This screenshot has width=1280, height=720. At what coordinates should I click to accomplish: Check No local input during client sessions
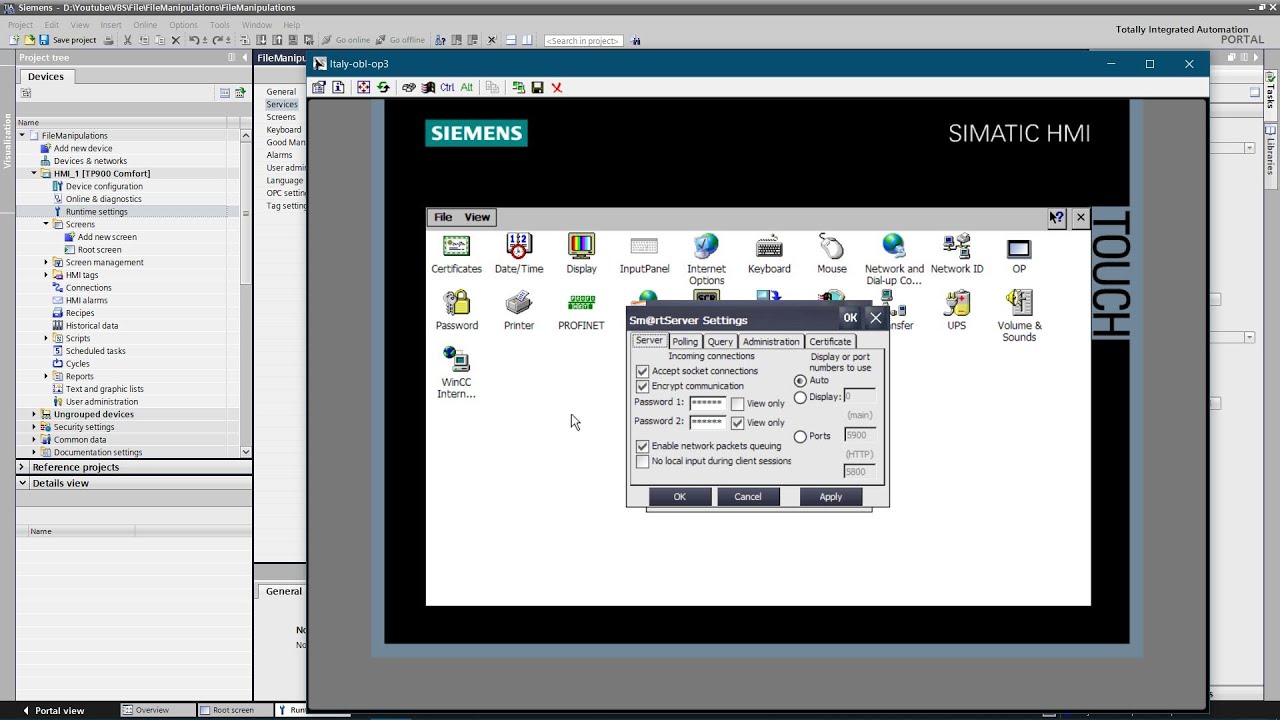(642, 461)
